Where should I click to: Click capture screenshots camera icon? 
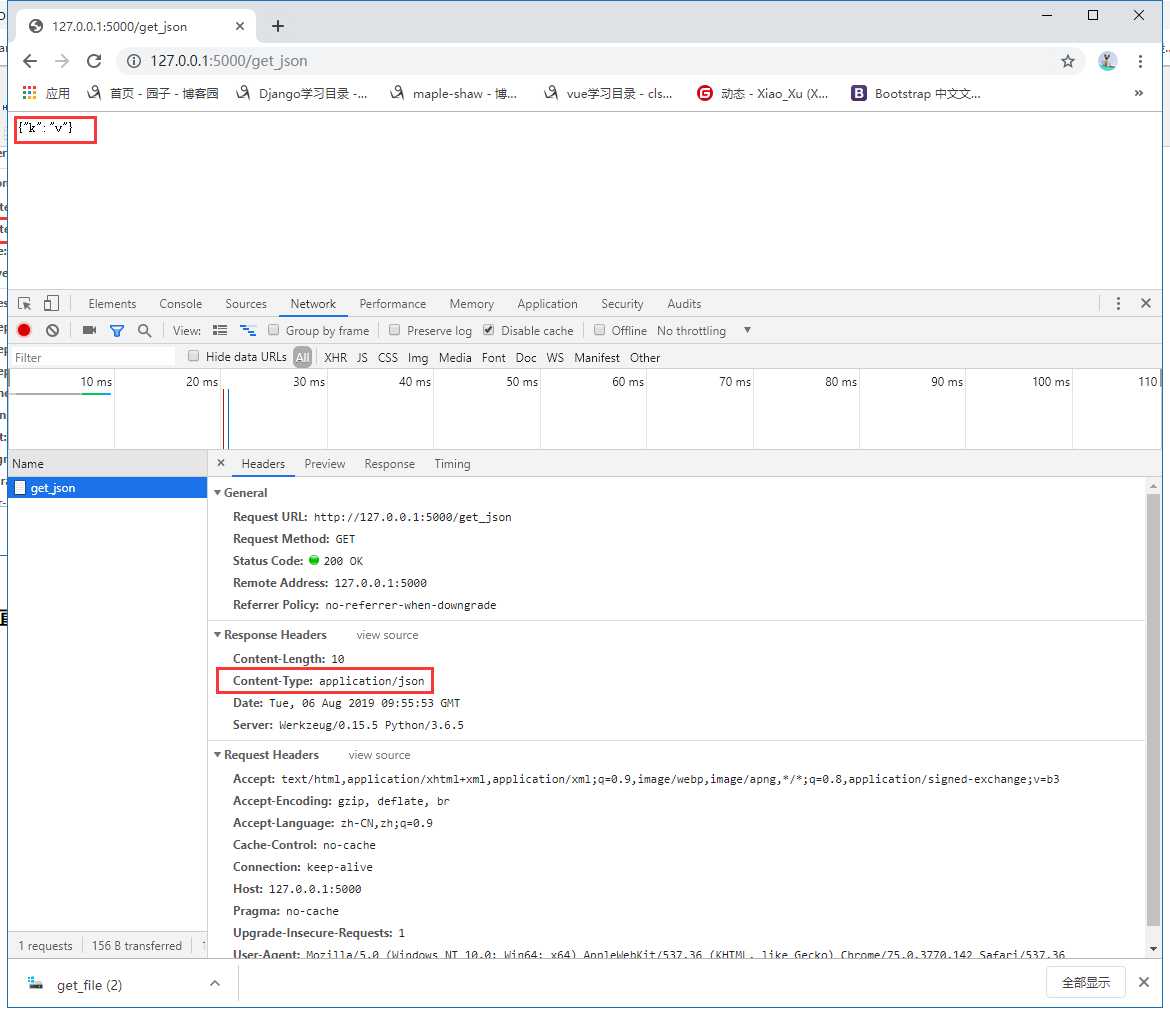click(90, 331)
